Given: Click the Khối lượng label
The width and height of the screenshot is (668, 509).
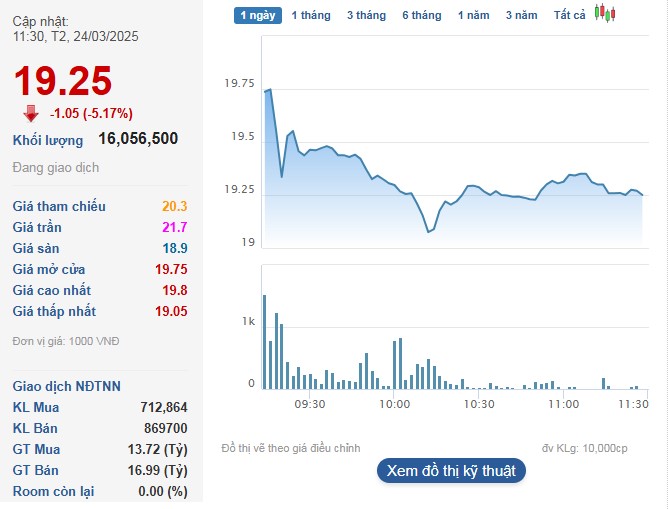Looking at the screenshot, I should tap(48, 140).
